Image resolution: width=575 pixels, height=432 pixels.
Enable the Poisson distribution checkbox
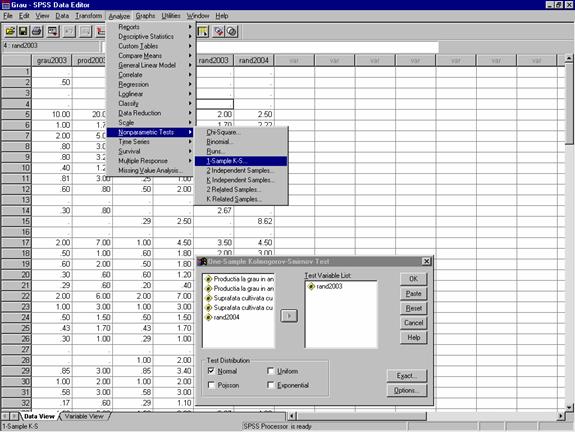coord(211,385)
